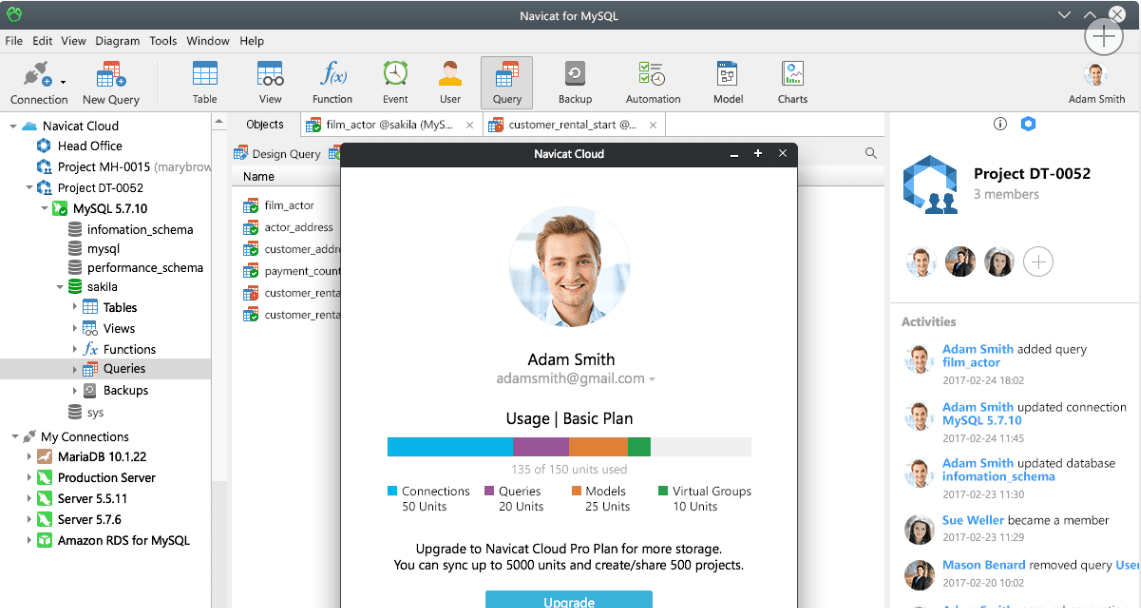
Task: Click the orange Models usage bar segment
Action: [x=598, y=447]
